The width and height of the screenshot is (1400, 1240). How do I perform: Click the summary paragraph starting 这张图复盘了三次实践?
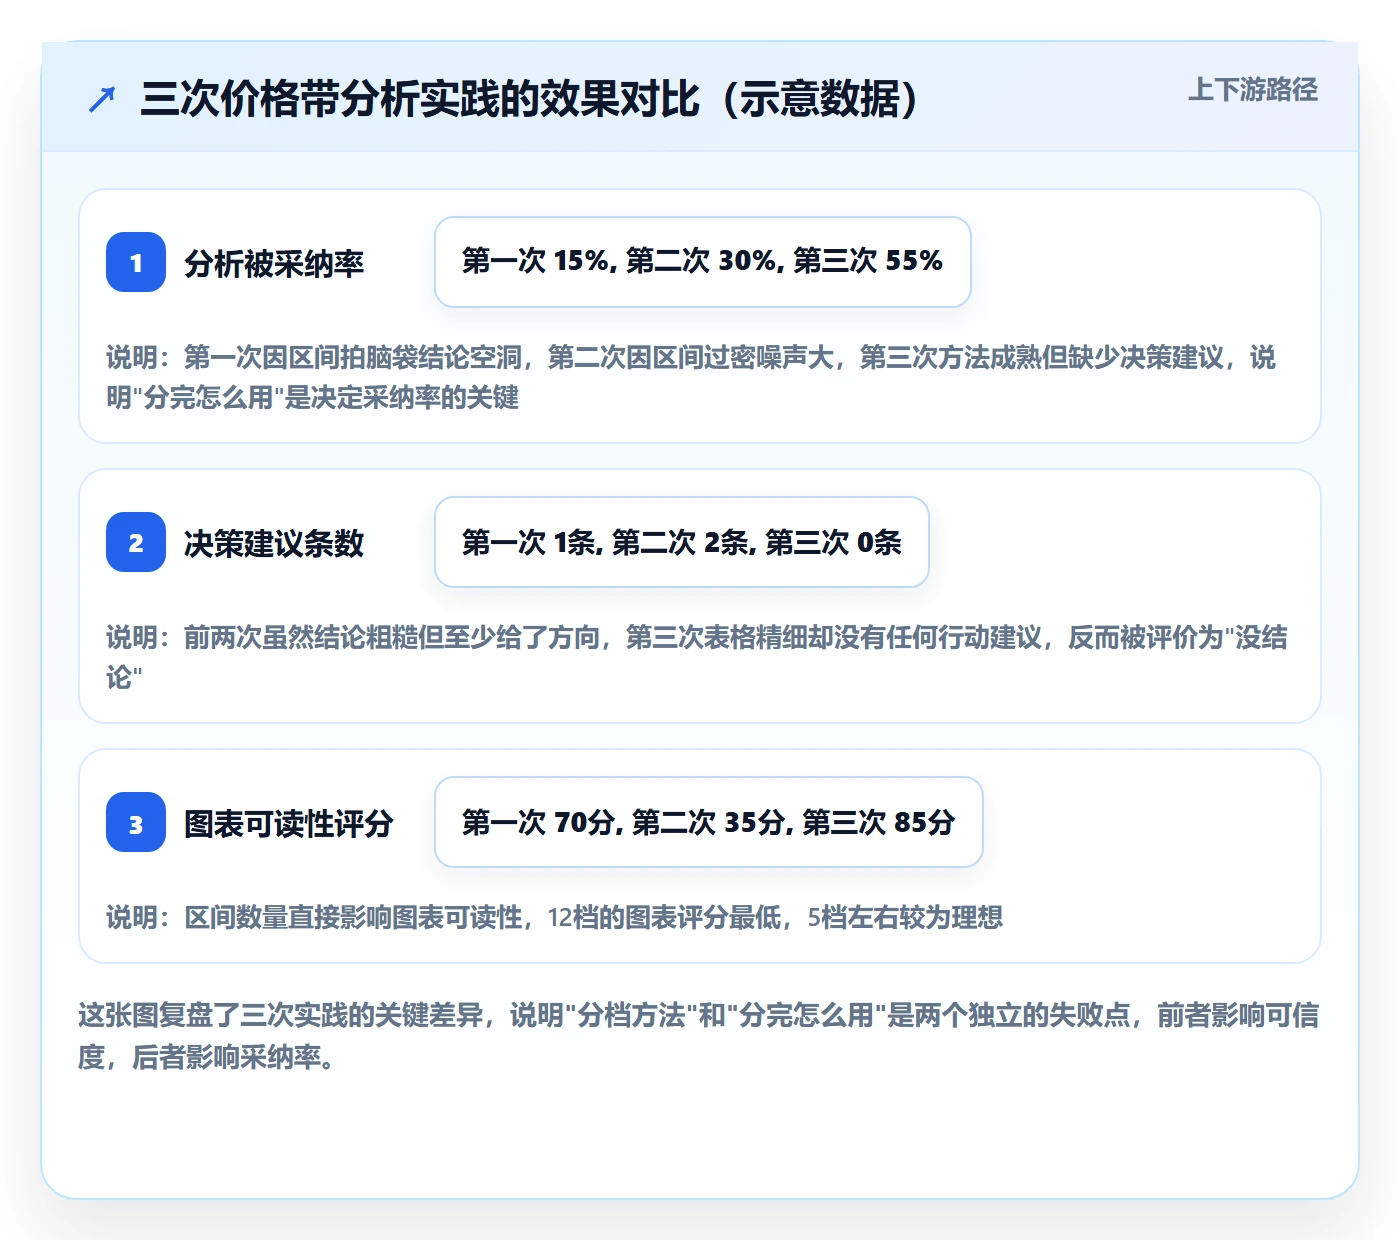(x=699, y=1036)
